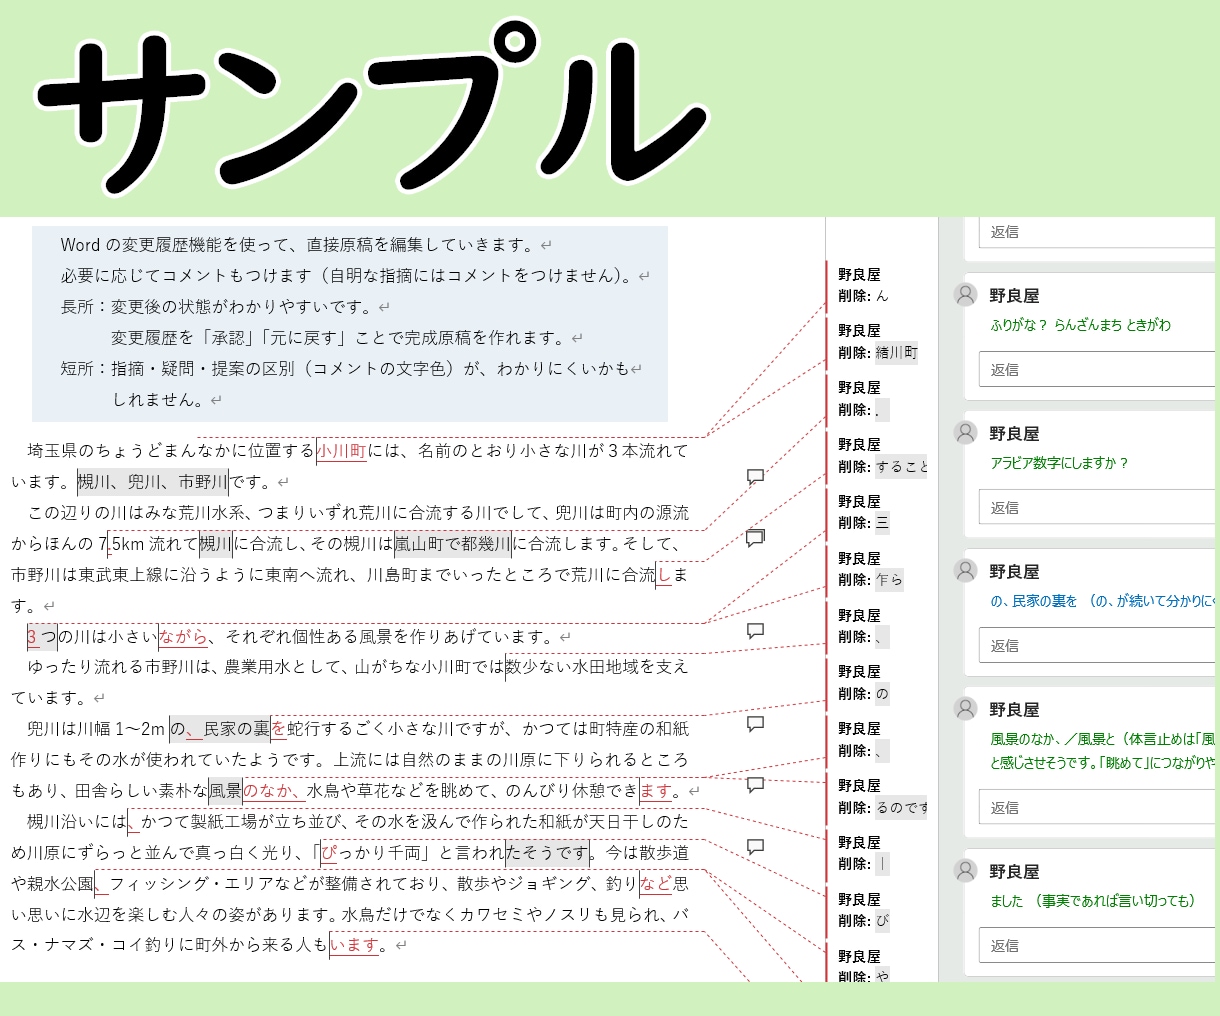This screenshot has height=1016, width=1220.
Task: Click comment text starting の、民家の裏を
Action: coord(1102,601)
